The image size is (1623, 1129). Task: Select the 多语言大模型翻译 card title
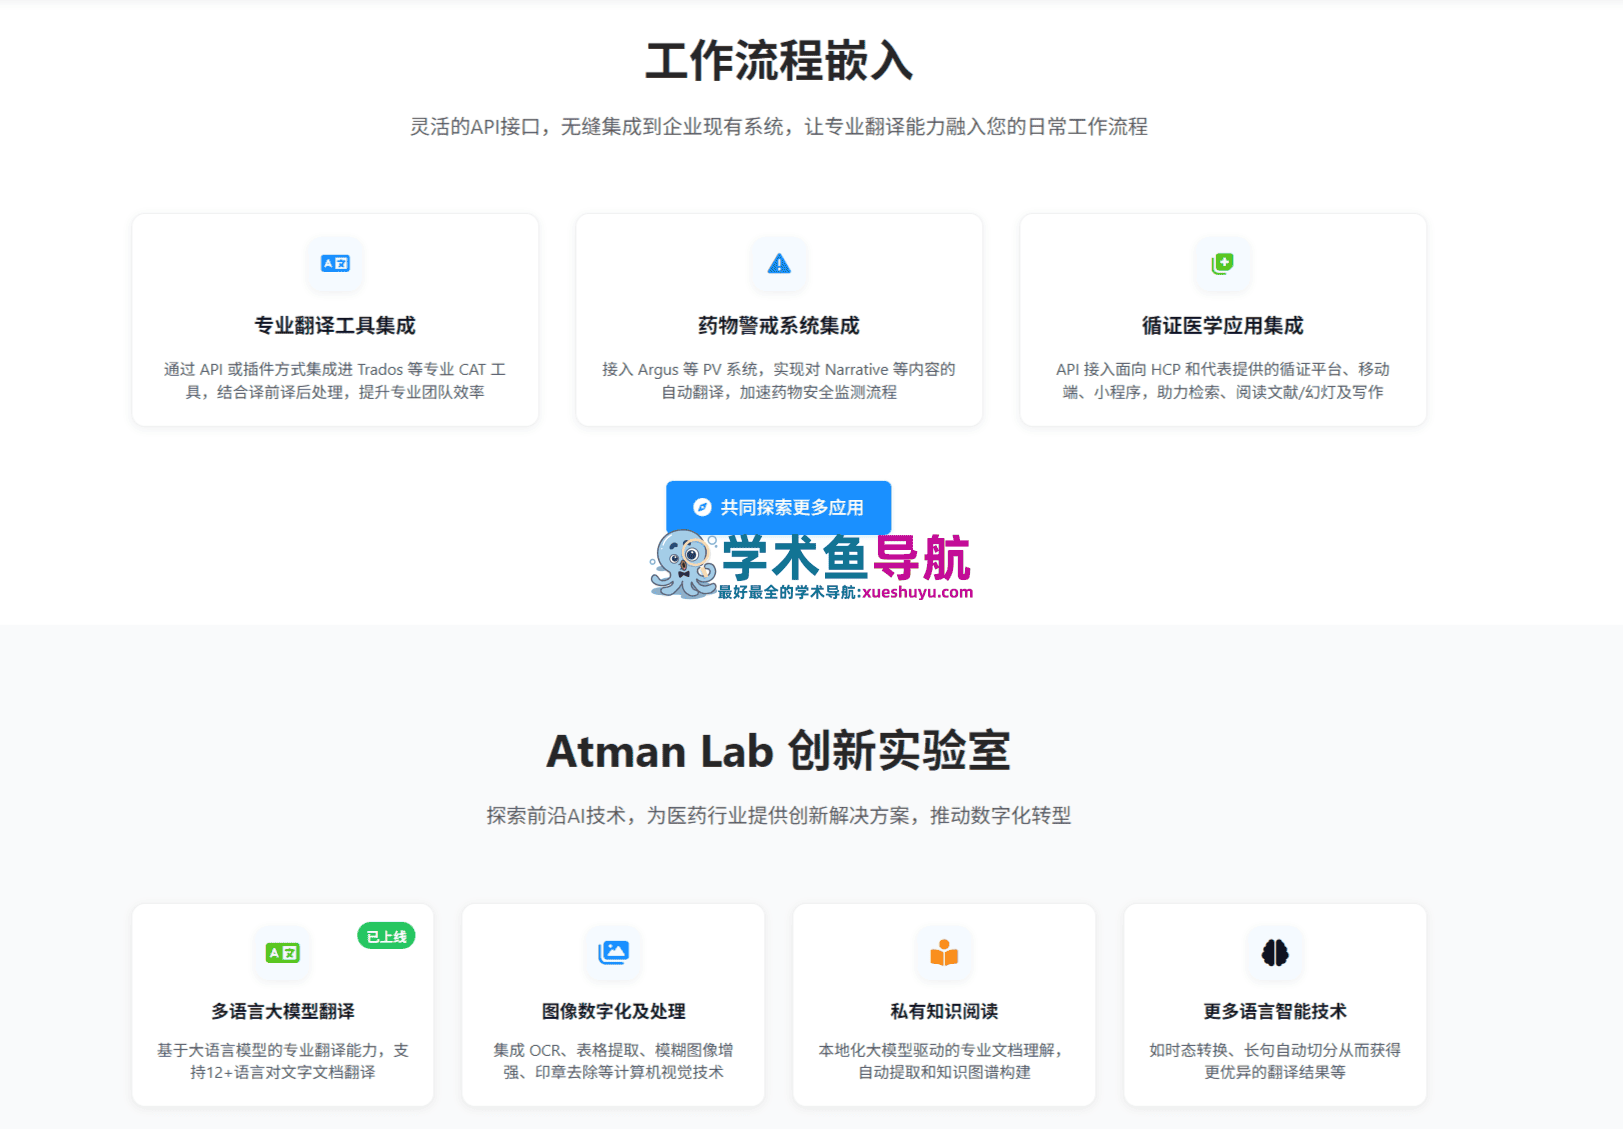[283, 1012]
